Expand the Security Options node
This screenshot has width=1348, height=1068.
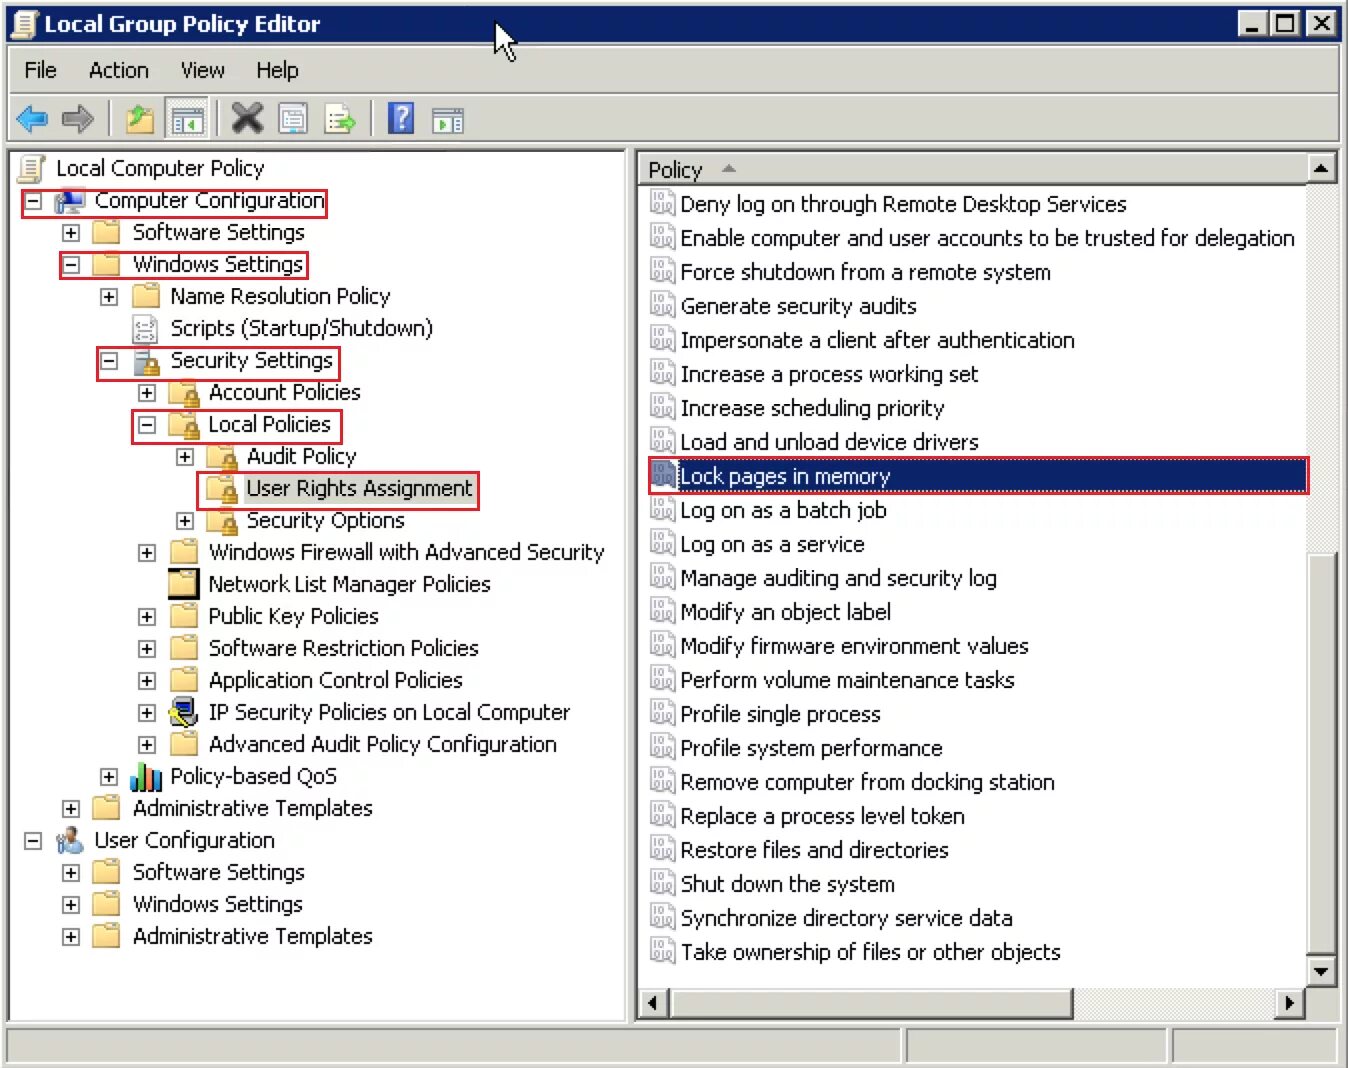pyautogui.click(x=185, y=521)
